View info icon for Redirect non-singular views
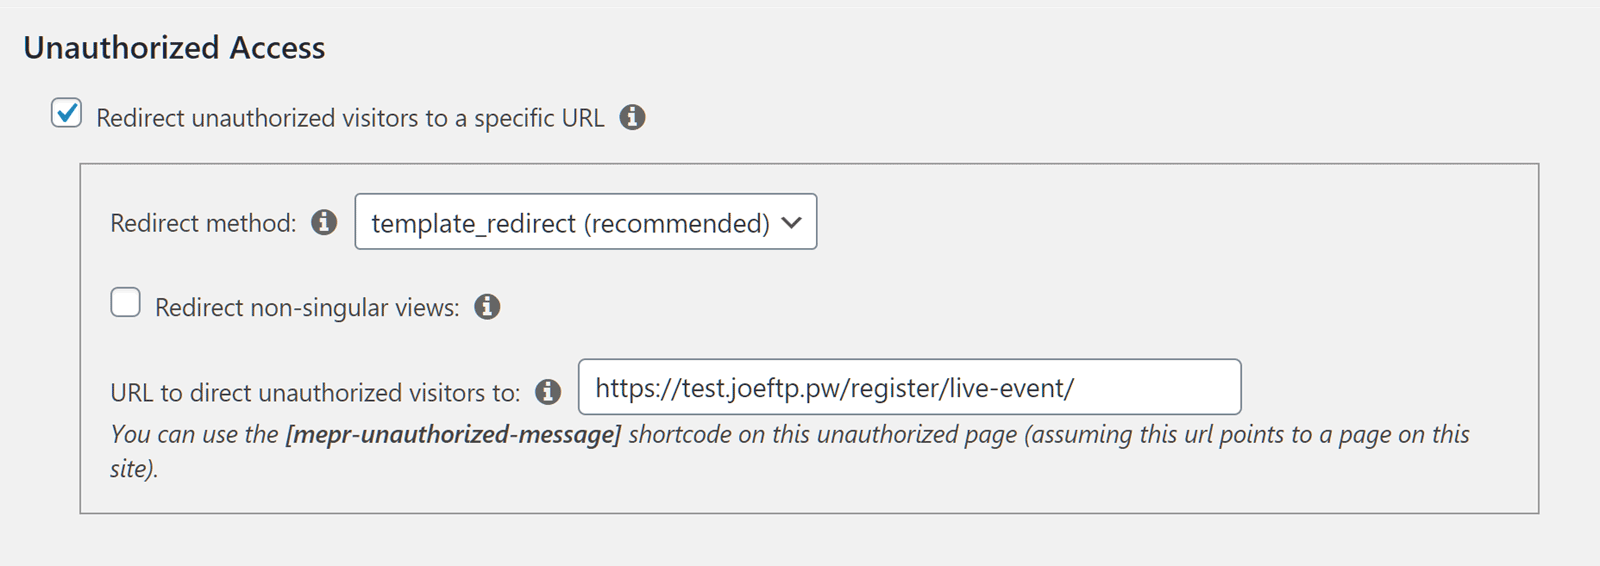This screenshot has width=1600, height=566. click(x=487, y=307)
